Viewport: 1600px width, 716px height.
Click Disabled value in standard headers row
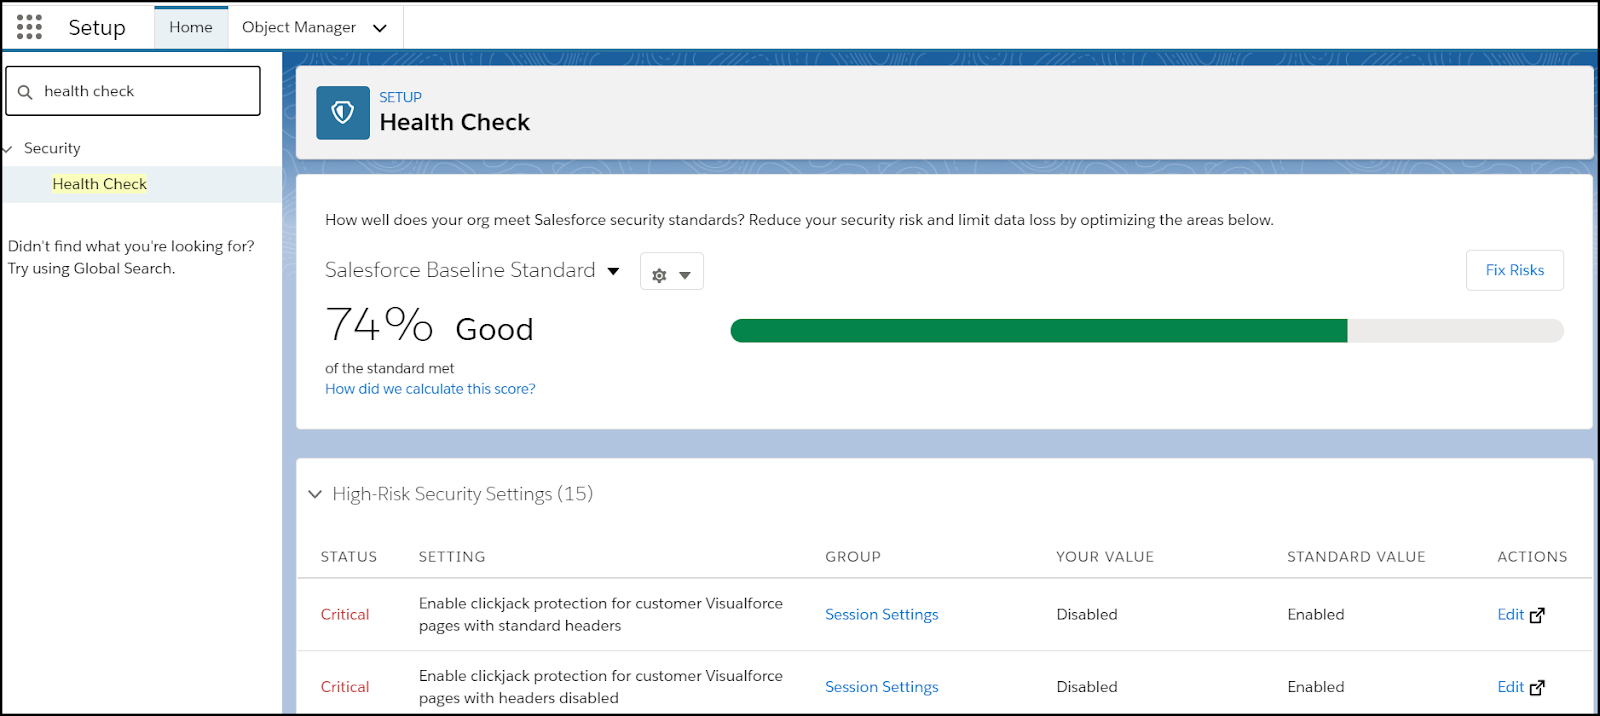click(1087, 614)
